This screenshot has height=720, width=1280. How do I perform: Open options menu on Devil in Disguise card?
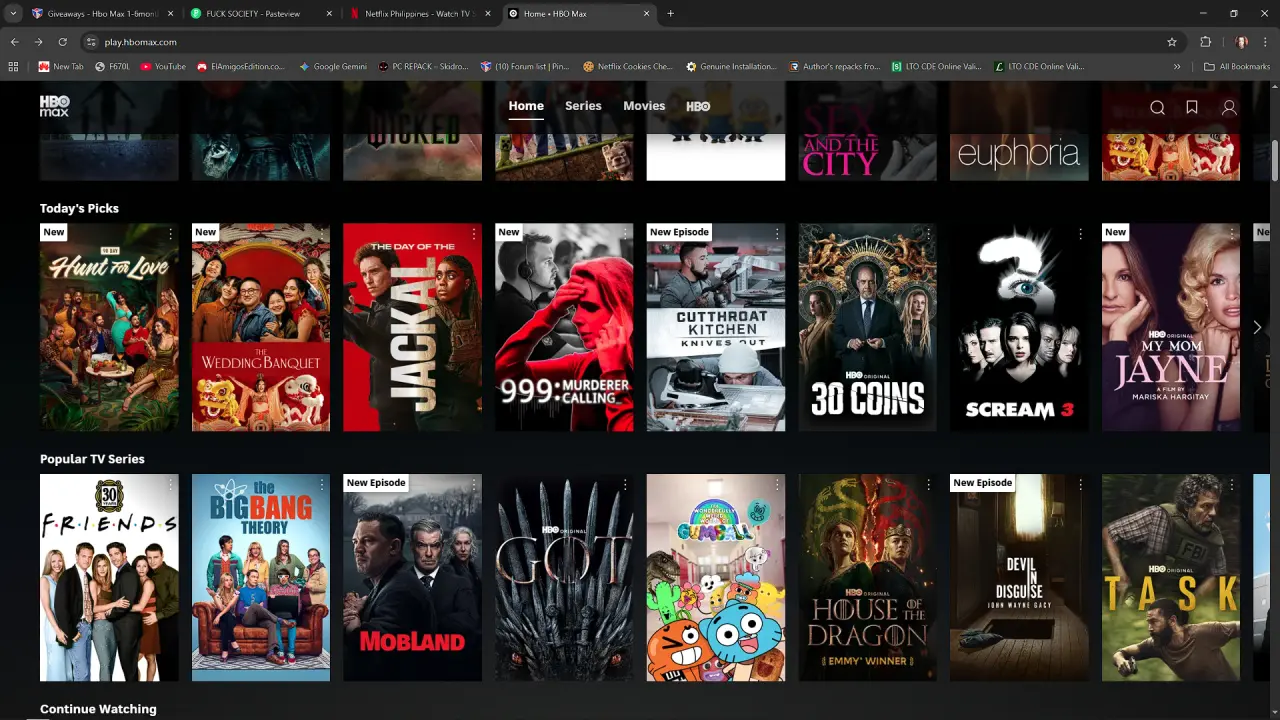1080,484
